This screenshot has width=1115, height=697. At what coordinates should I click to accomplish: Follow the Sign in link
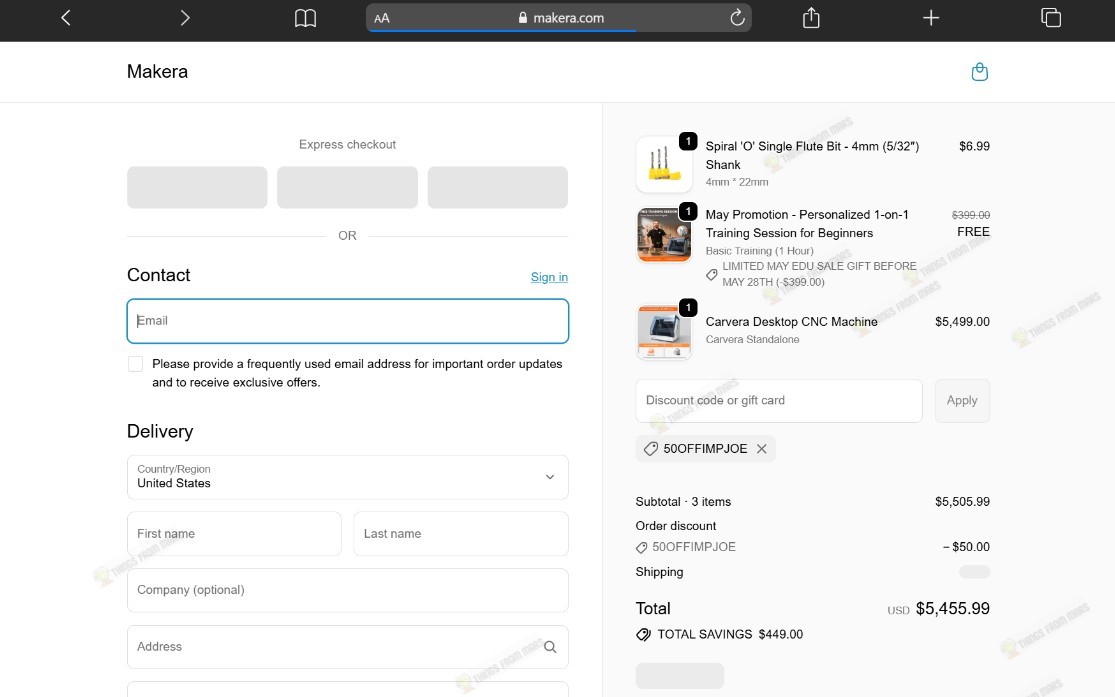click(549, 277)
